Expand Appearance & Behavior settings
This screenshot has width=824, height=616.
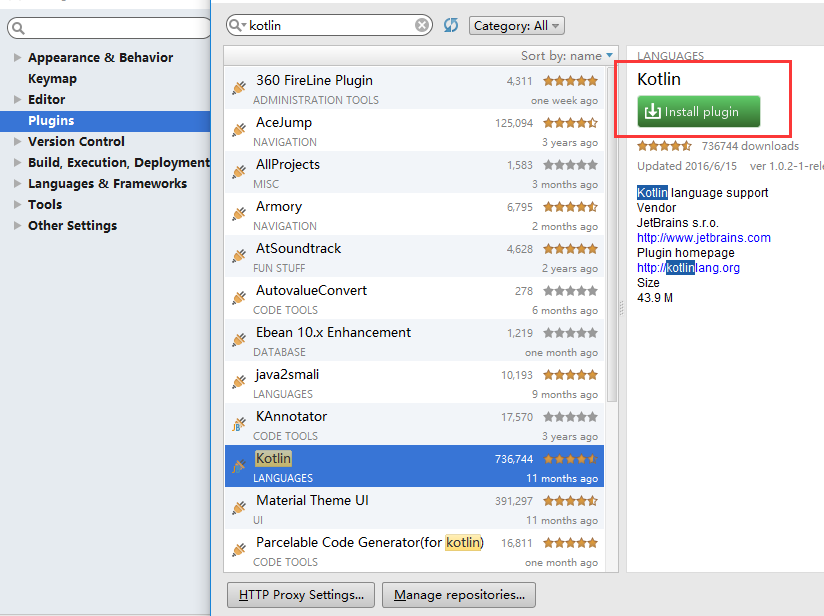pyautogui.click(x=17, y=57)
